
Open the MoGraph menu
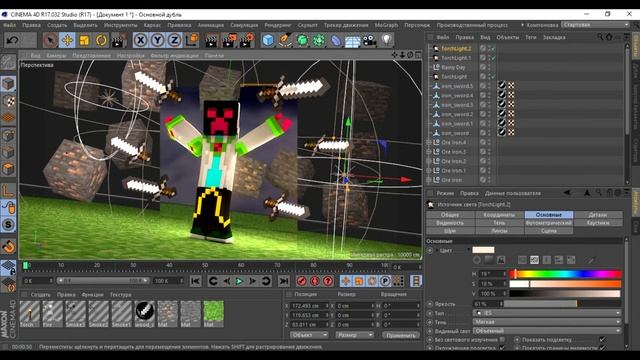[386, 25]
